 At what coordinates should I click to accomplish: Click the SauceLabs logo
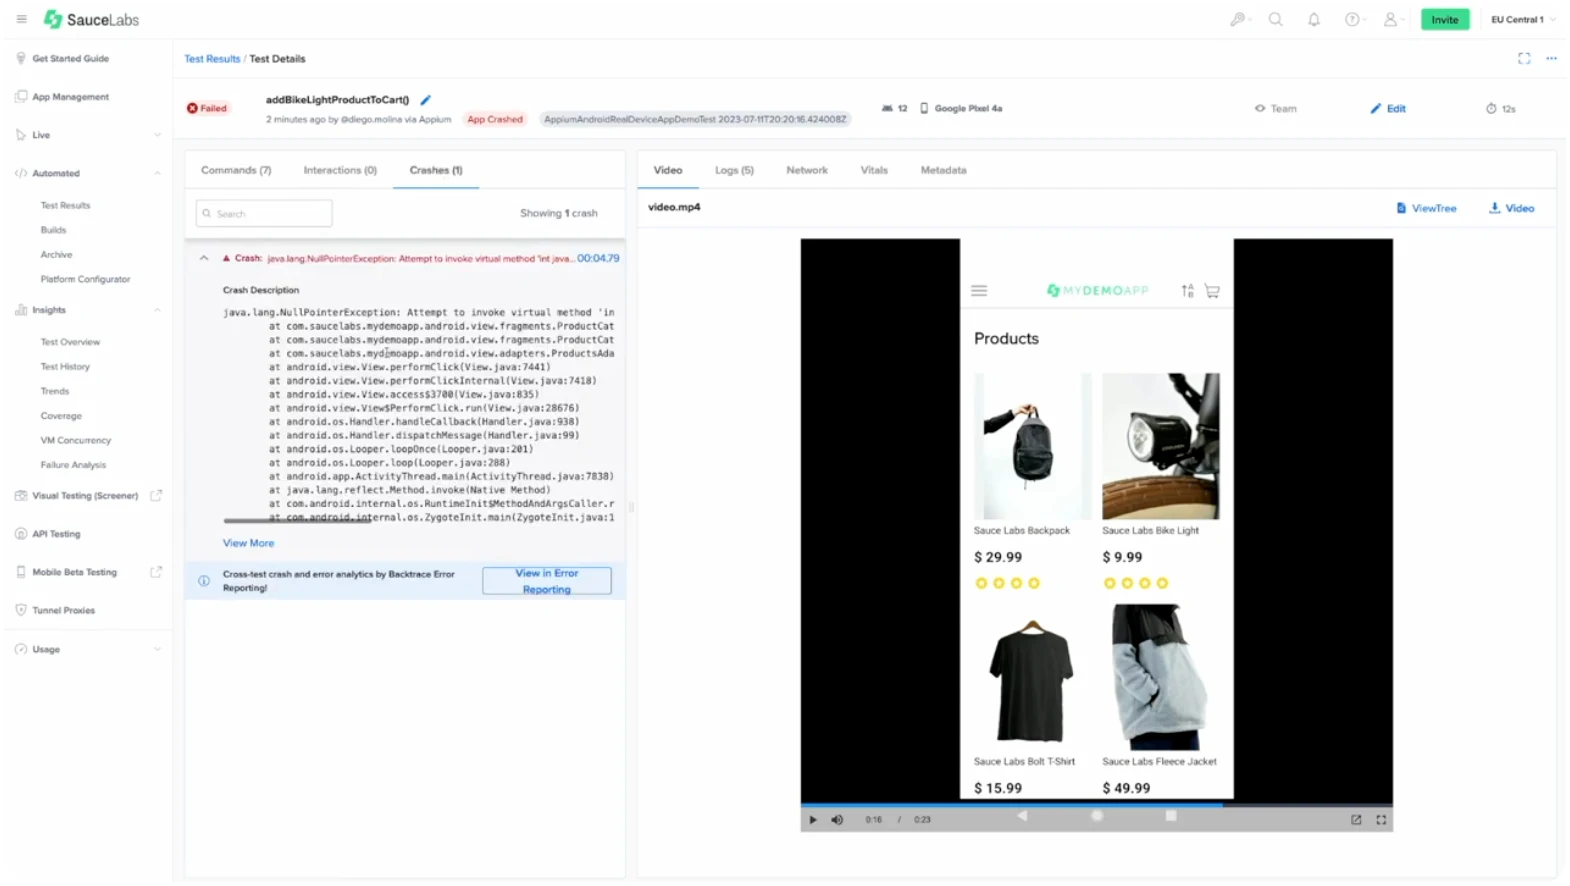click(x=91, y=19)
